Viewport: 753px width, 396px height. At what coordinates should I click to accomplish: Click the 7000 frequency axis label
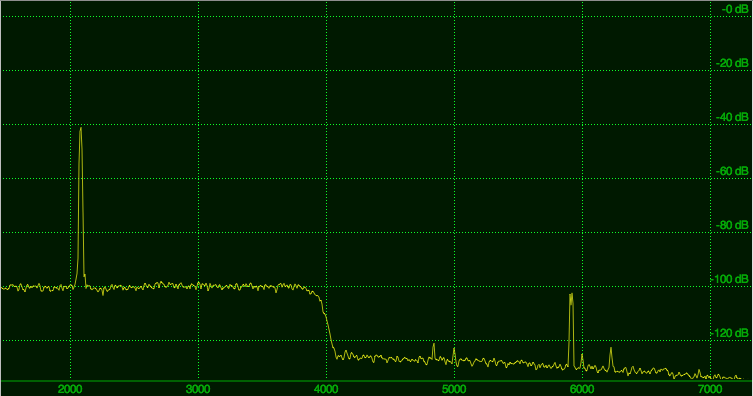709,389
